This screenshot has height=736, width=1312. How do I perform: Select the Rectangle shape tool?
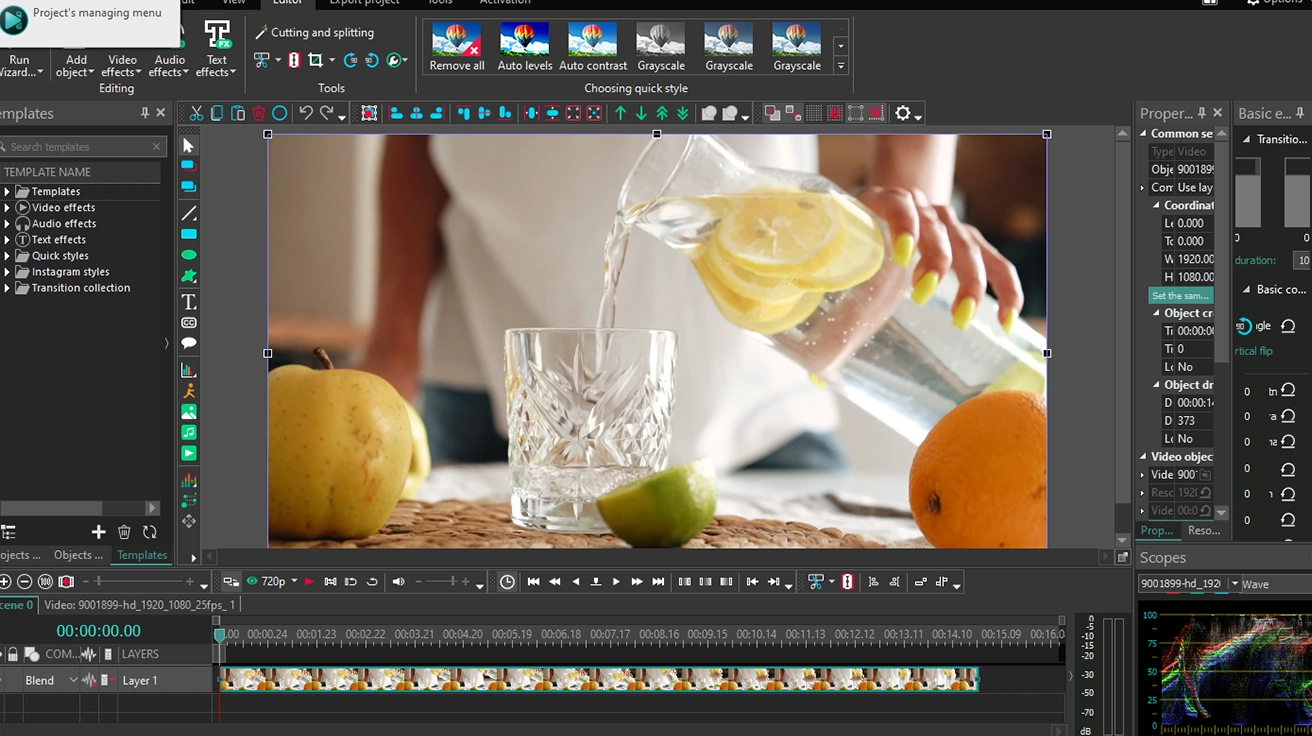(x=188, y=234)
